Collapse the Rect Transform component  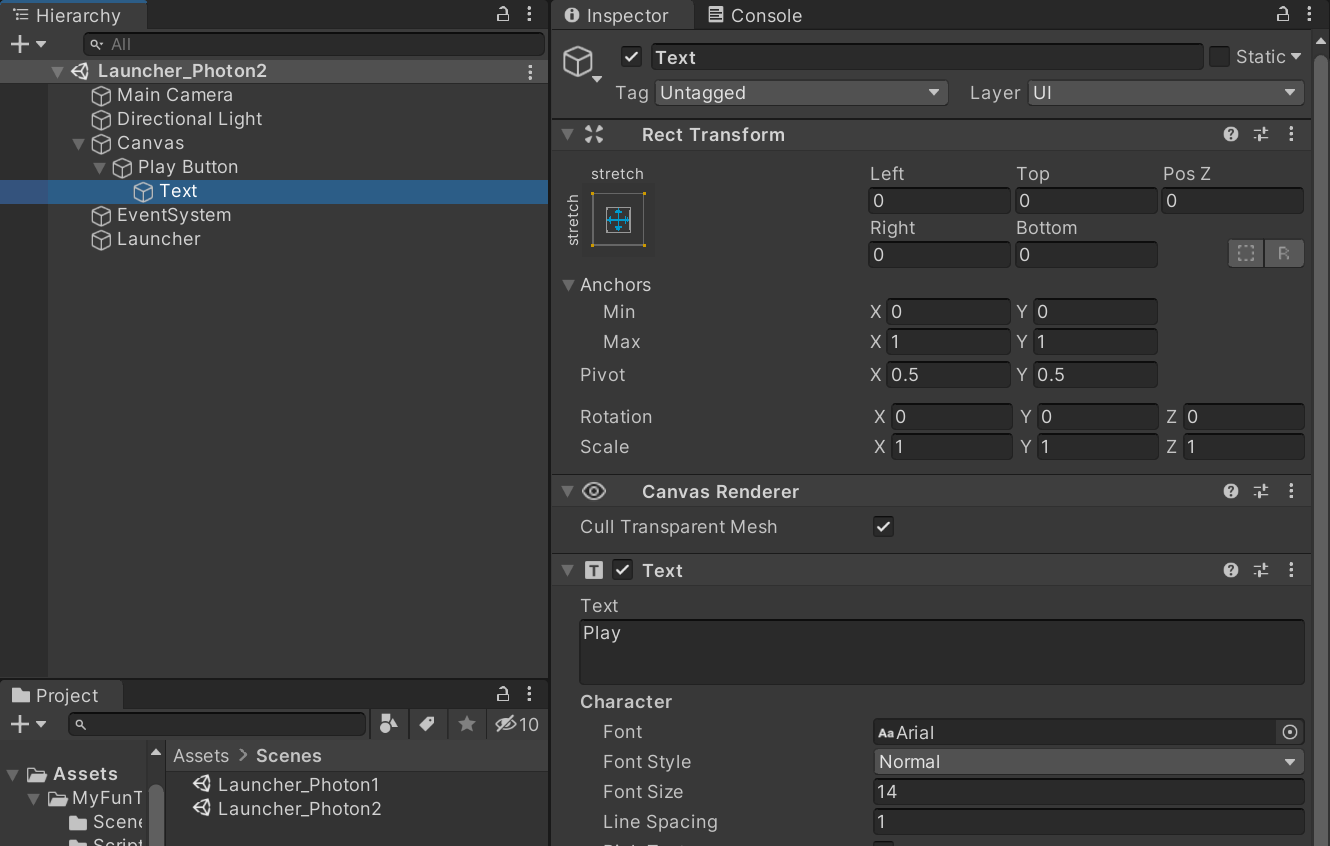click(567, 135)
